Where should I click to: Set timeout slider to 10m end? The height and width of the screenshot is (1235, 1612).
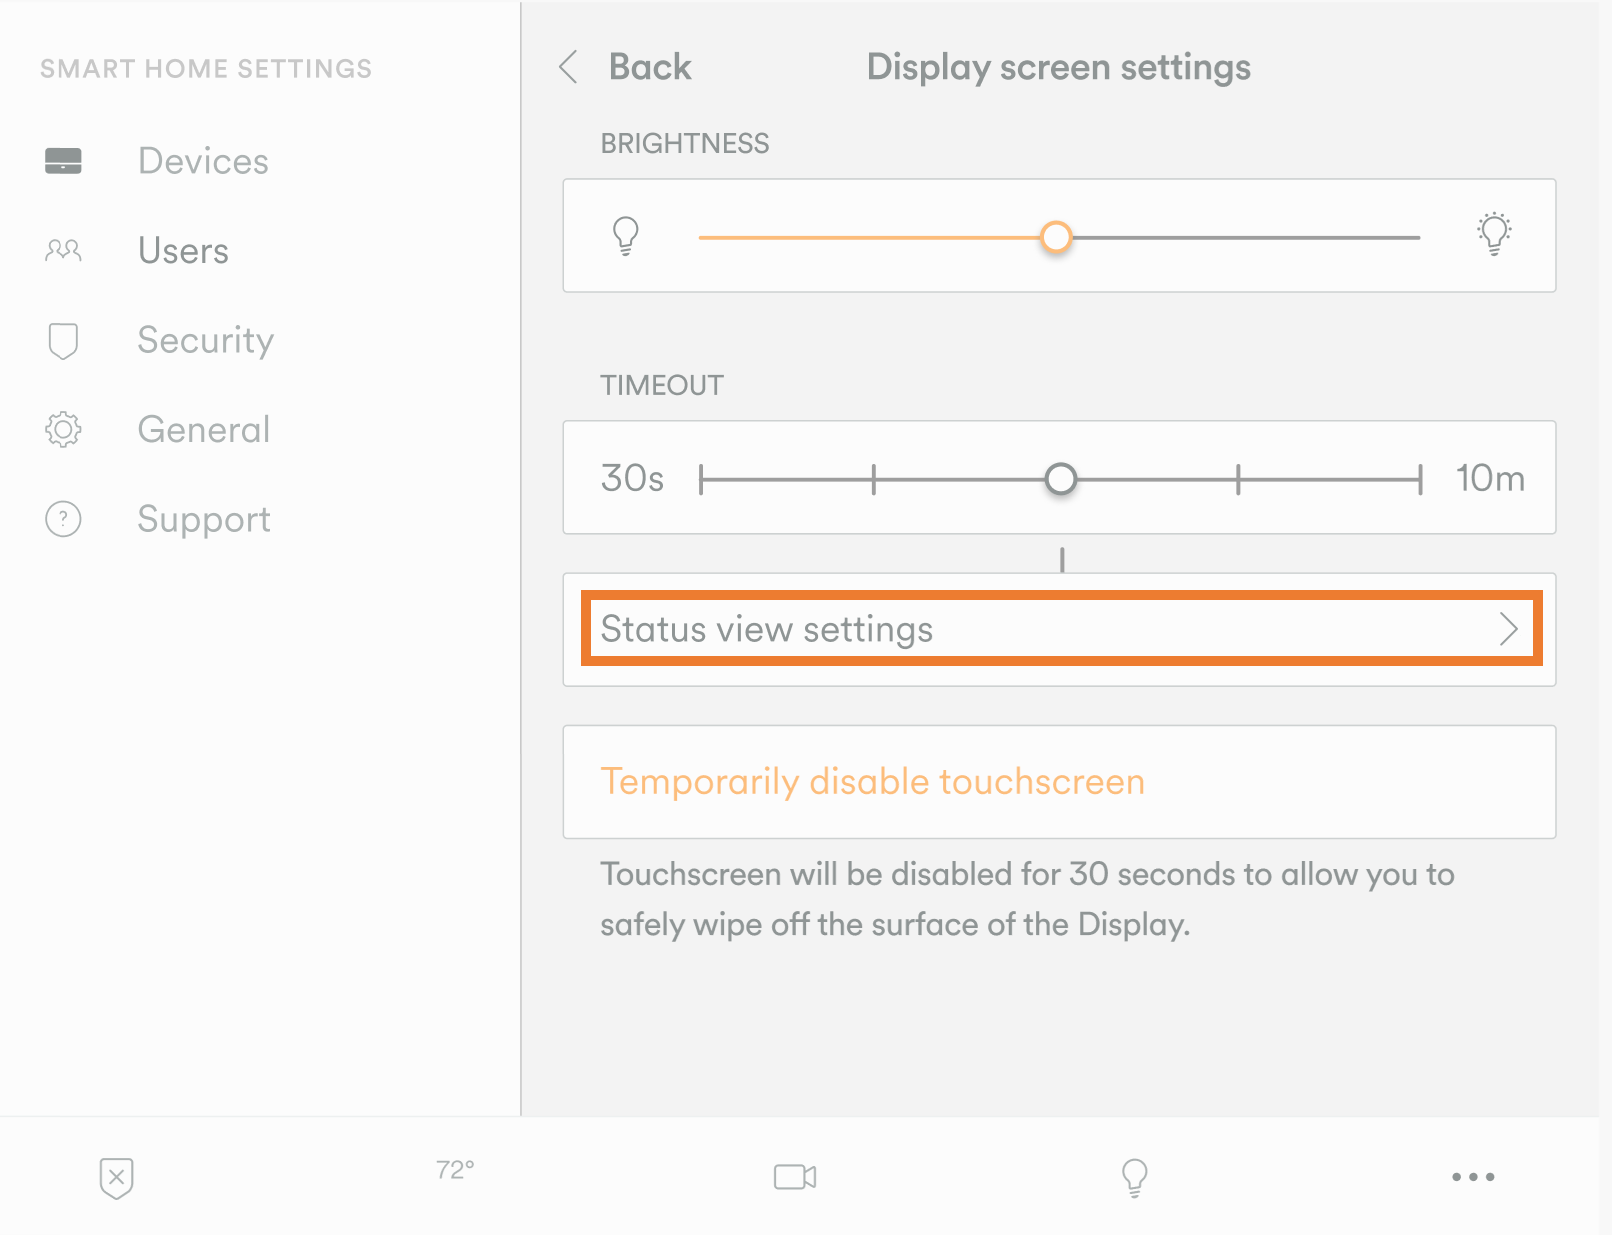tap(1419, 479)
